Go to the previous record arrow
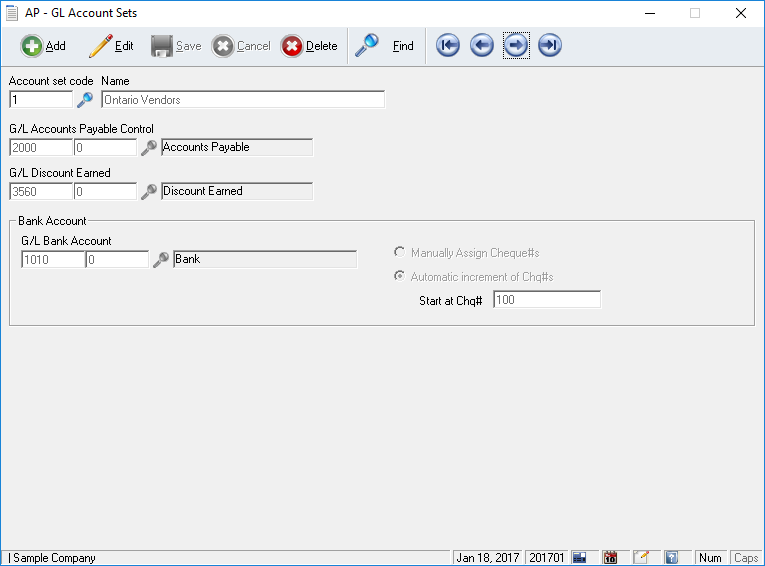The height and width of the screenshot is (566, 765). 482,46
